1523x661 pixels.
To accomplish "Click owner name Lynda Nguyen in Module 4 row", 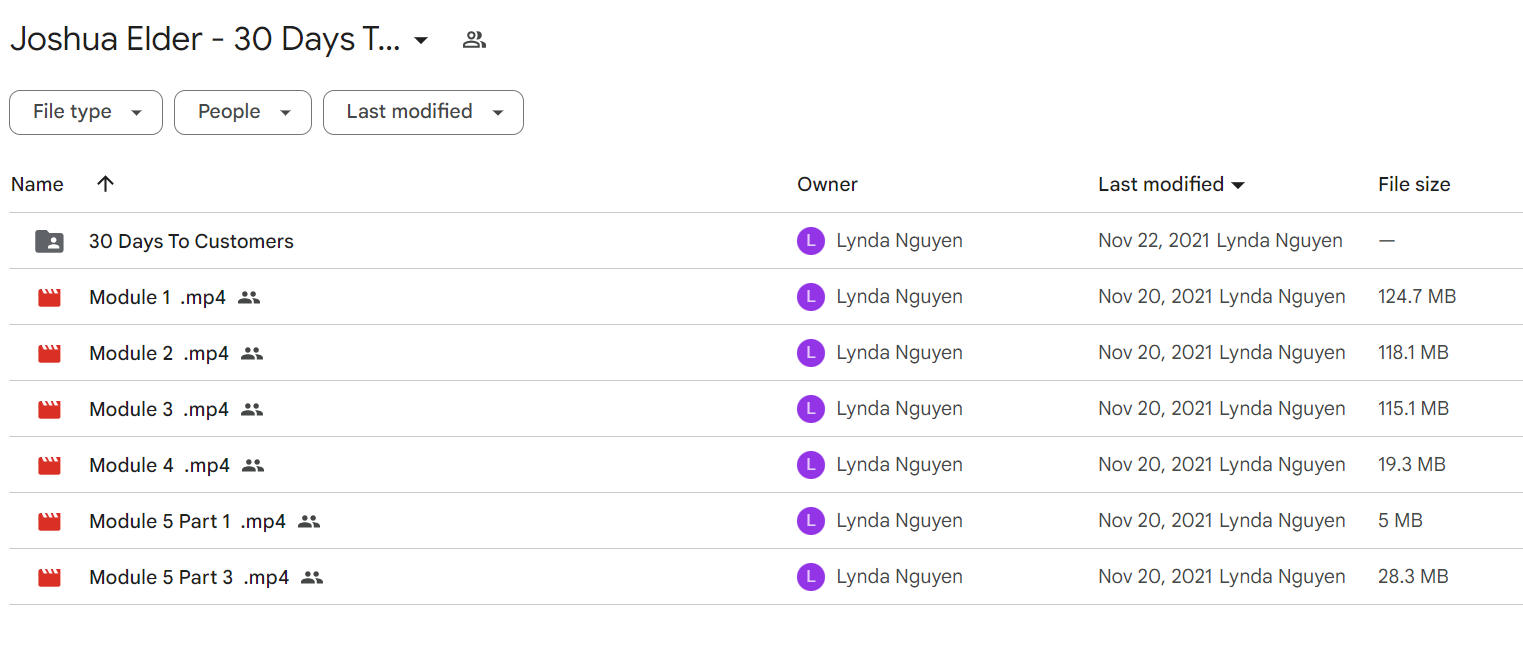I will click(x=899, y=465).
